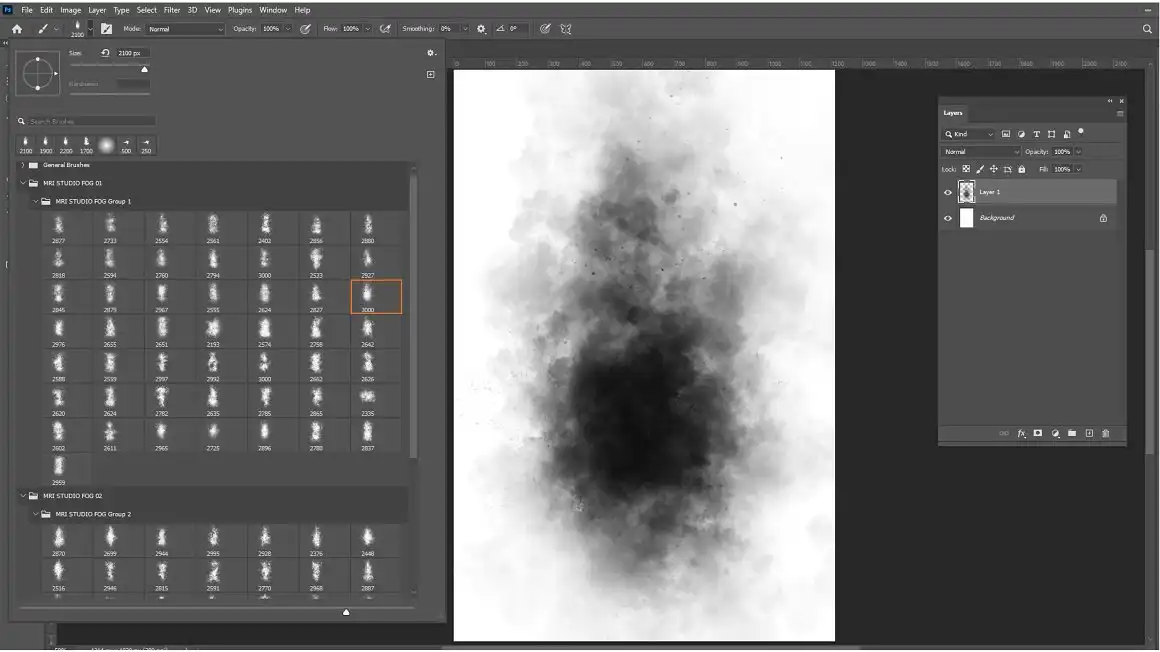Open the Layers Fill dropdown arrow
1160x652 pixels.
[x=1079, y=169]
